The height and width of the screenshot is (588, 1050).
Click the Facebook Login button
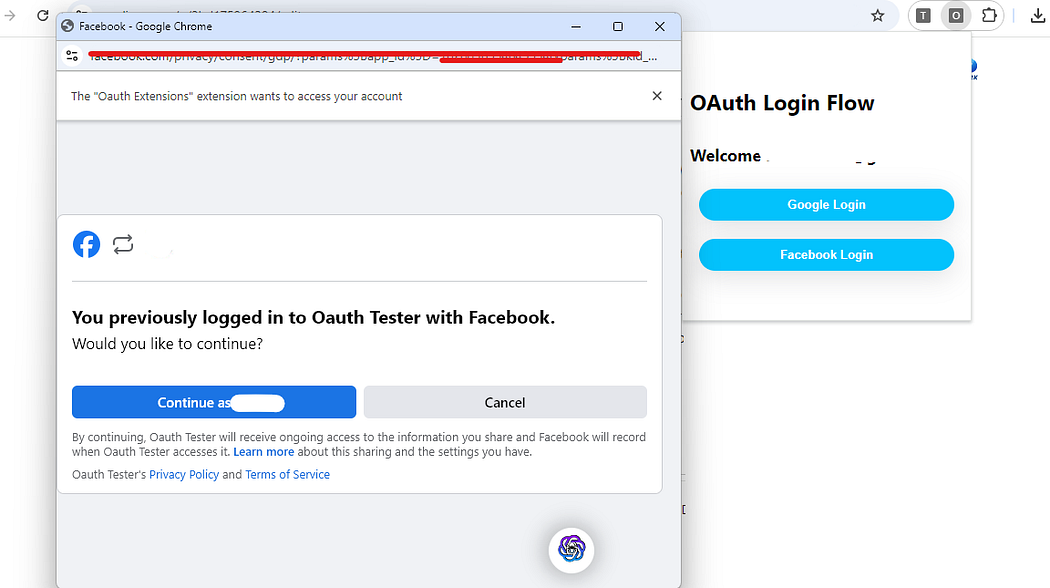(826, 254)
